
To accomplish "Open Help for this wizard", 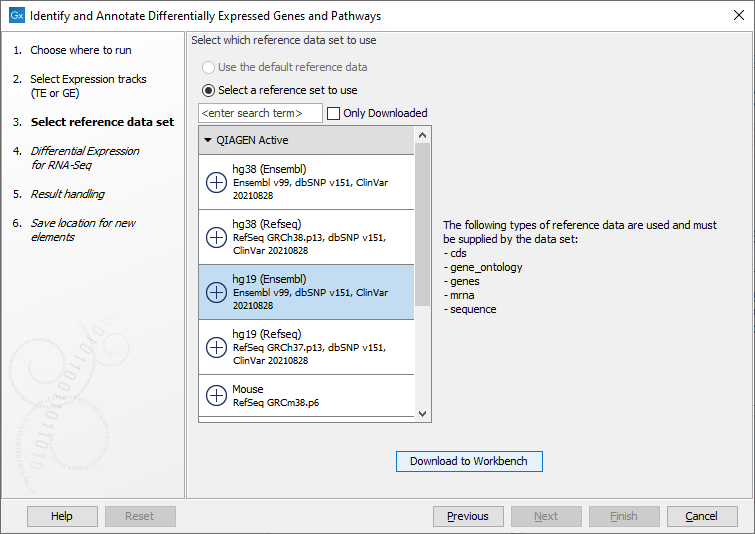I will coord(62,516).
